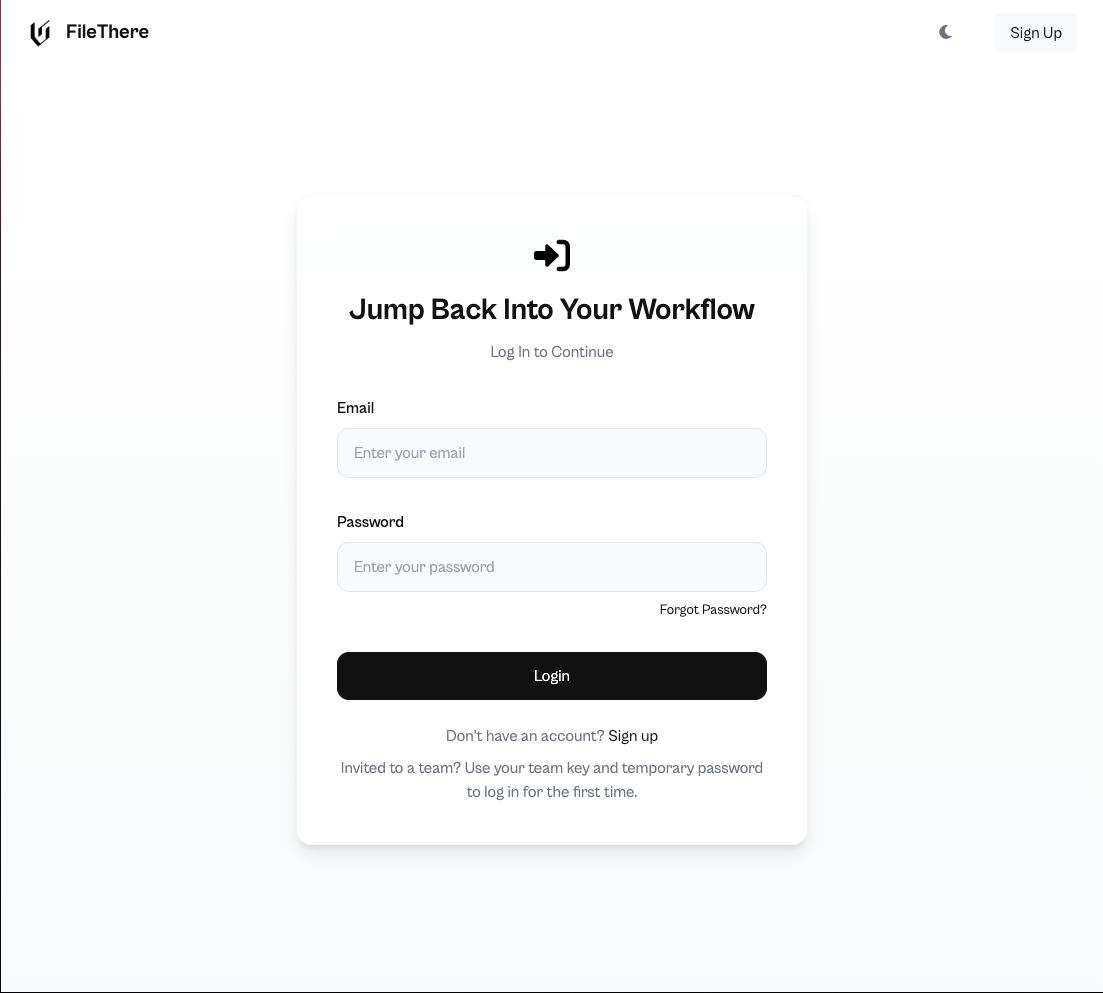Click the Don't have an account? text

pyautogui.click(x=525, y=736)
